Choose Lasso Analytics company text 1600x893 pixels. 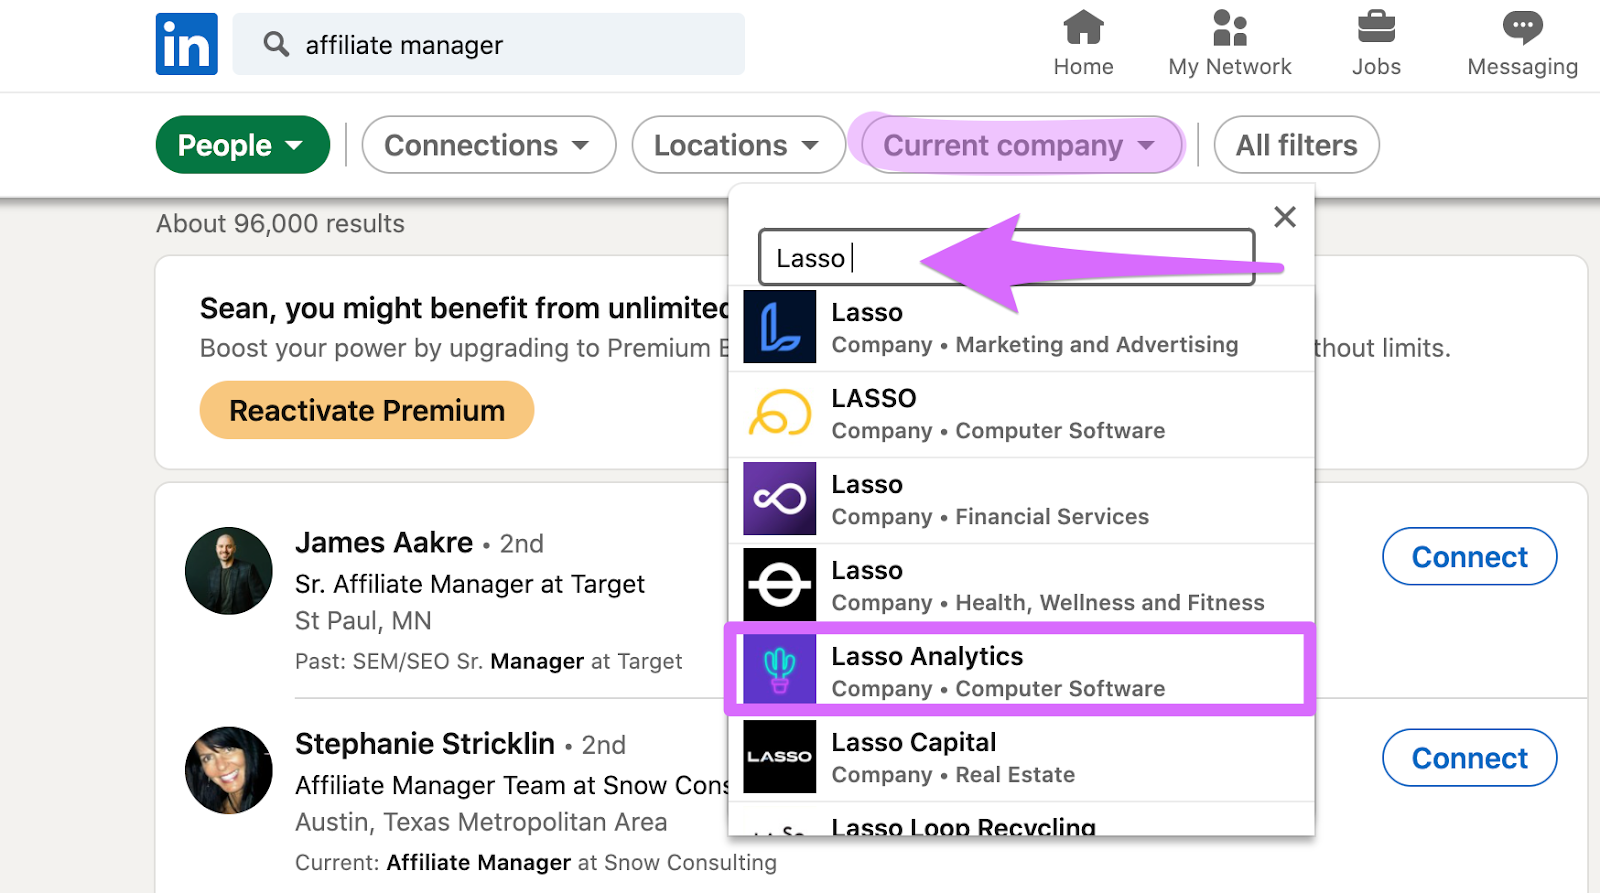point(998,672)
